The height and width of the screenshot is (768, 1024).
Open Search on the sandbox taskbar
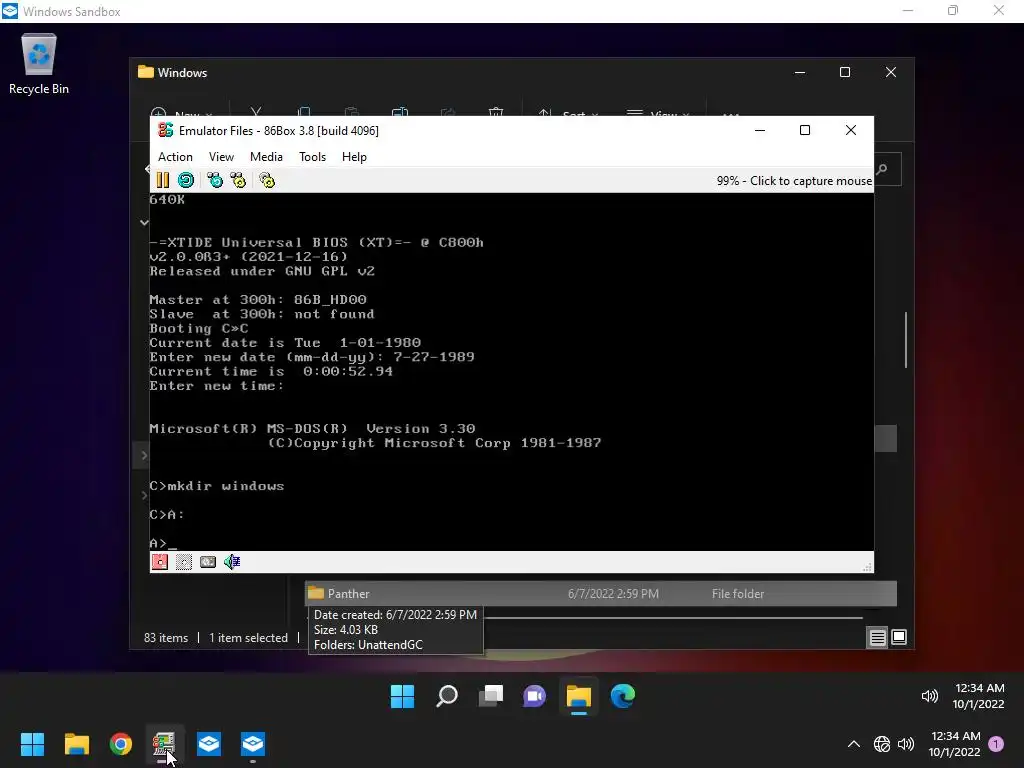pos(447,696)
